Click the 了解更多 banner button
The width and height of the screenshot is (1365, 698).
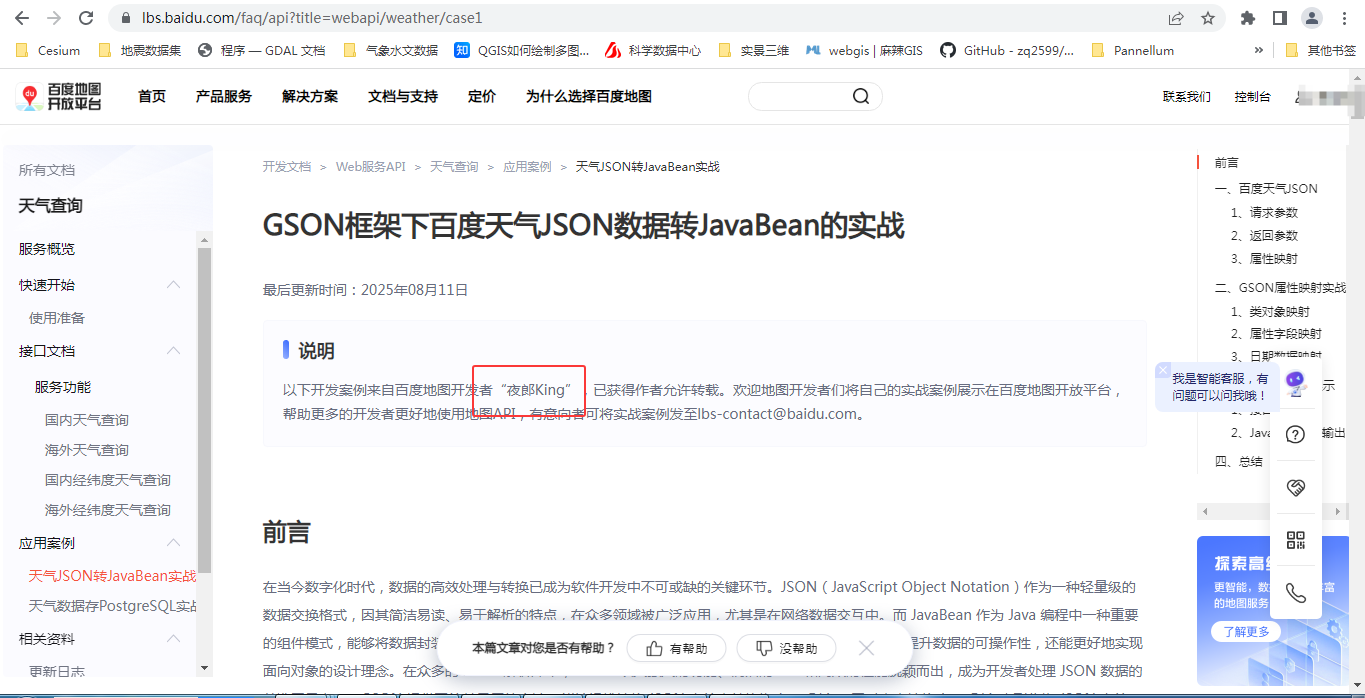click(1245, 632)
